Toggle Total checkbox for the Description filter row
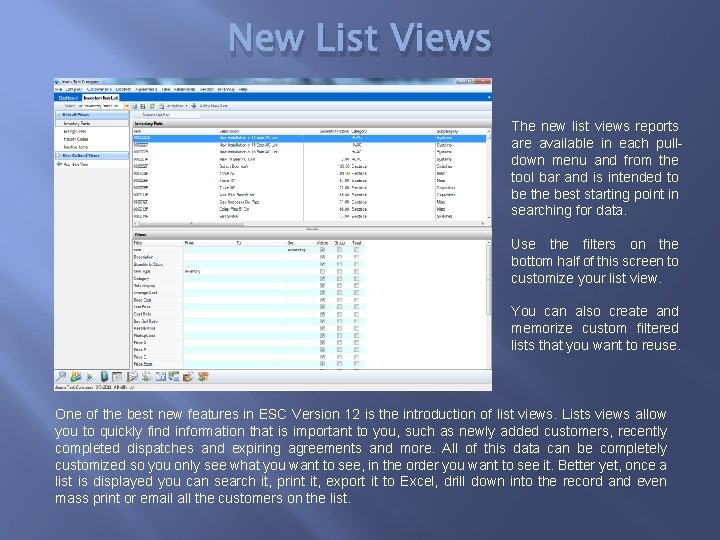Viewport: 720px width, 540px height. point(356,257)
